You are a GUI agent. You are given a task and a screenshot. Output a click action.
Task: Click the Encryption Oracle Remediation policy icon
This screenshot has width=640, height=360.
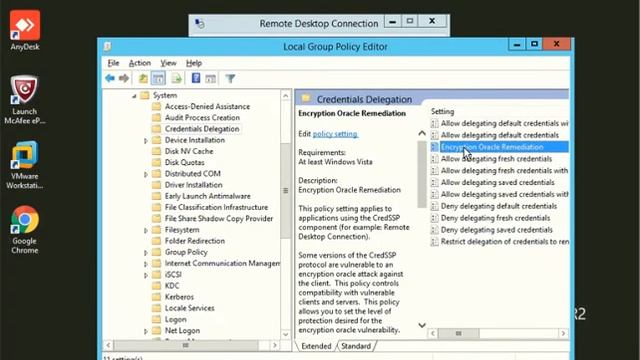435,147
